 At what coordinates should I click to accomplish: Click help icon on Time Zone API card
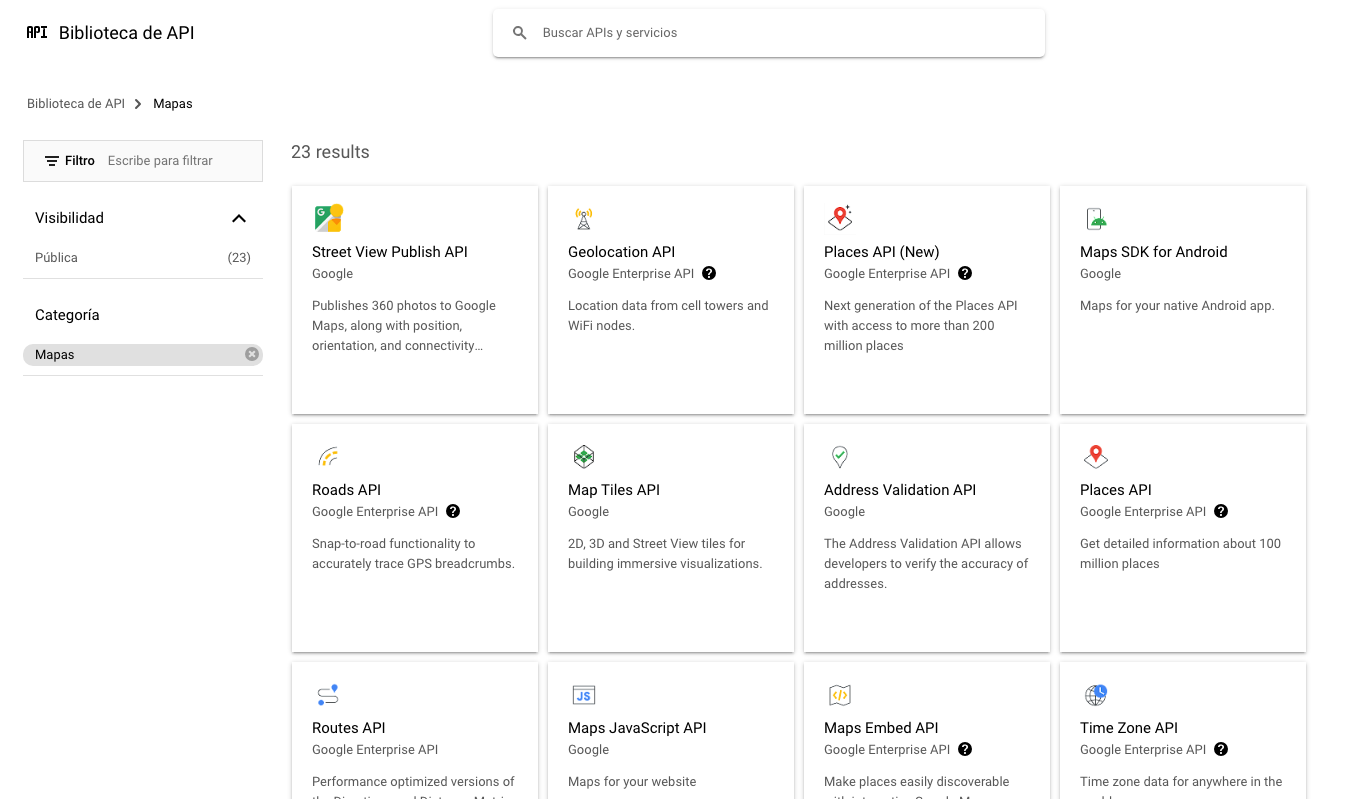[1221, 749]
